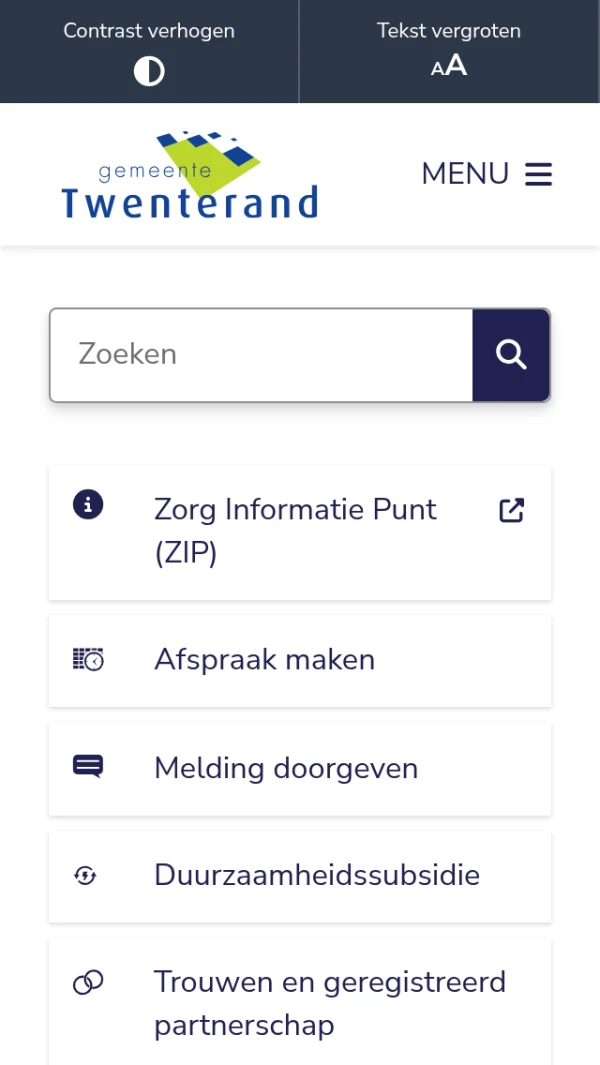Click the info icon beside Zorg Informatie Punt

(88, 505)
